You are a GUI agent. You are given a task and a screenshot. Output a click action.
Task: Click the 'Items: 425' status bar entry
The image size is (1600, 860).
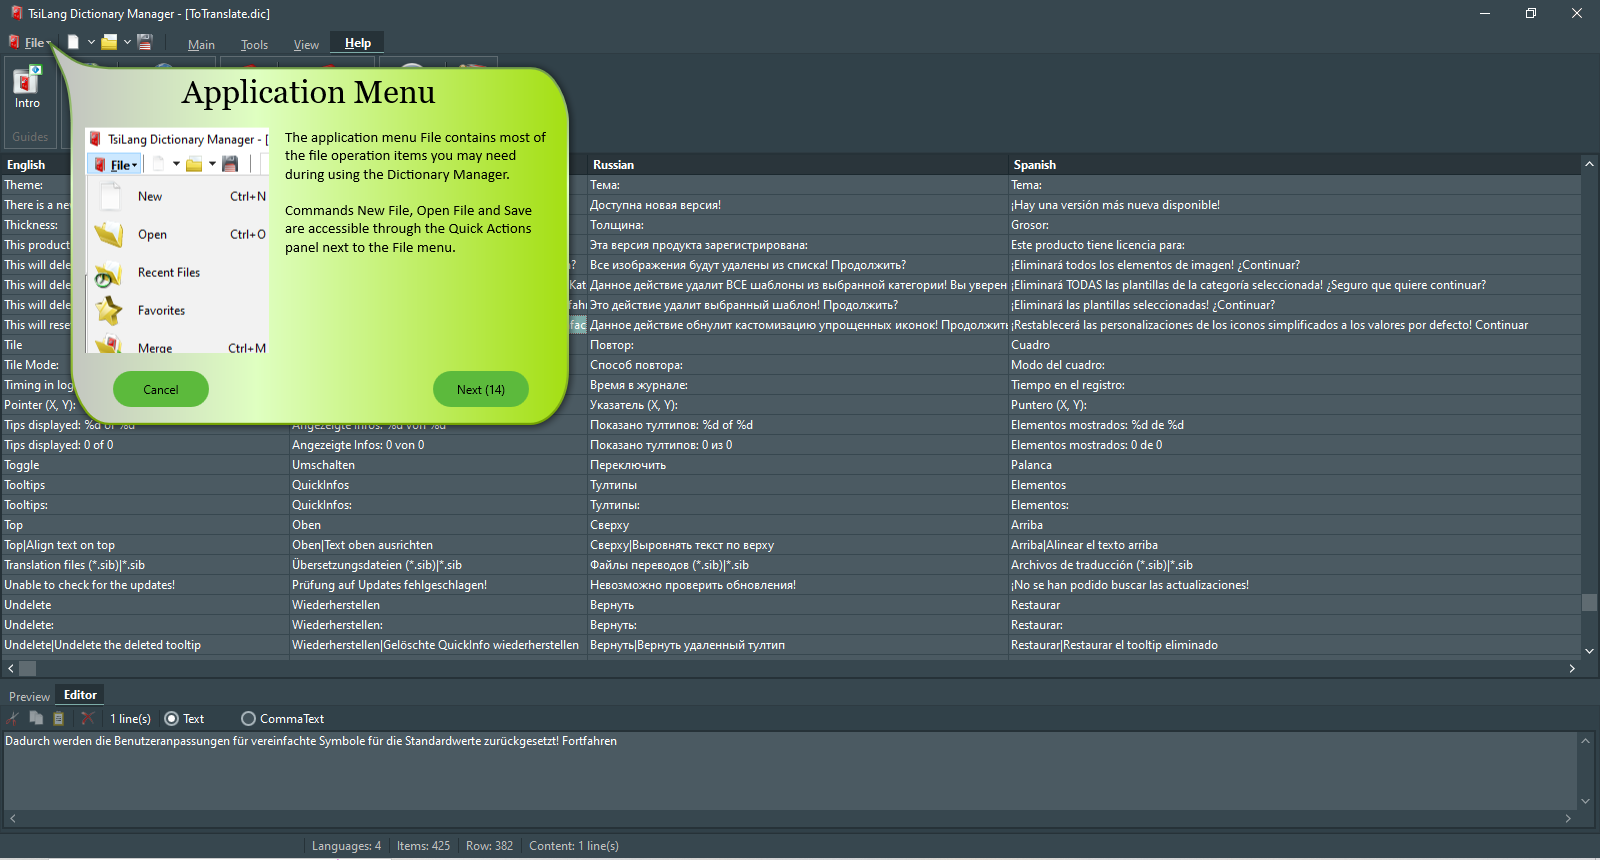point(423,846)
